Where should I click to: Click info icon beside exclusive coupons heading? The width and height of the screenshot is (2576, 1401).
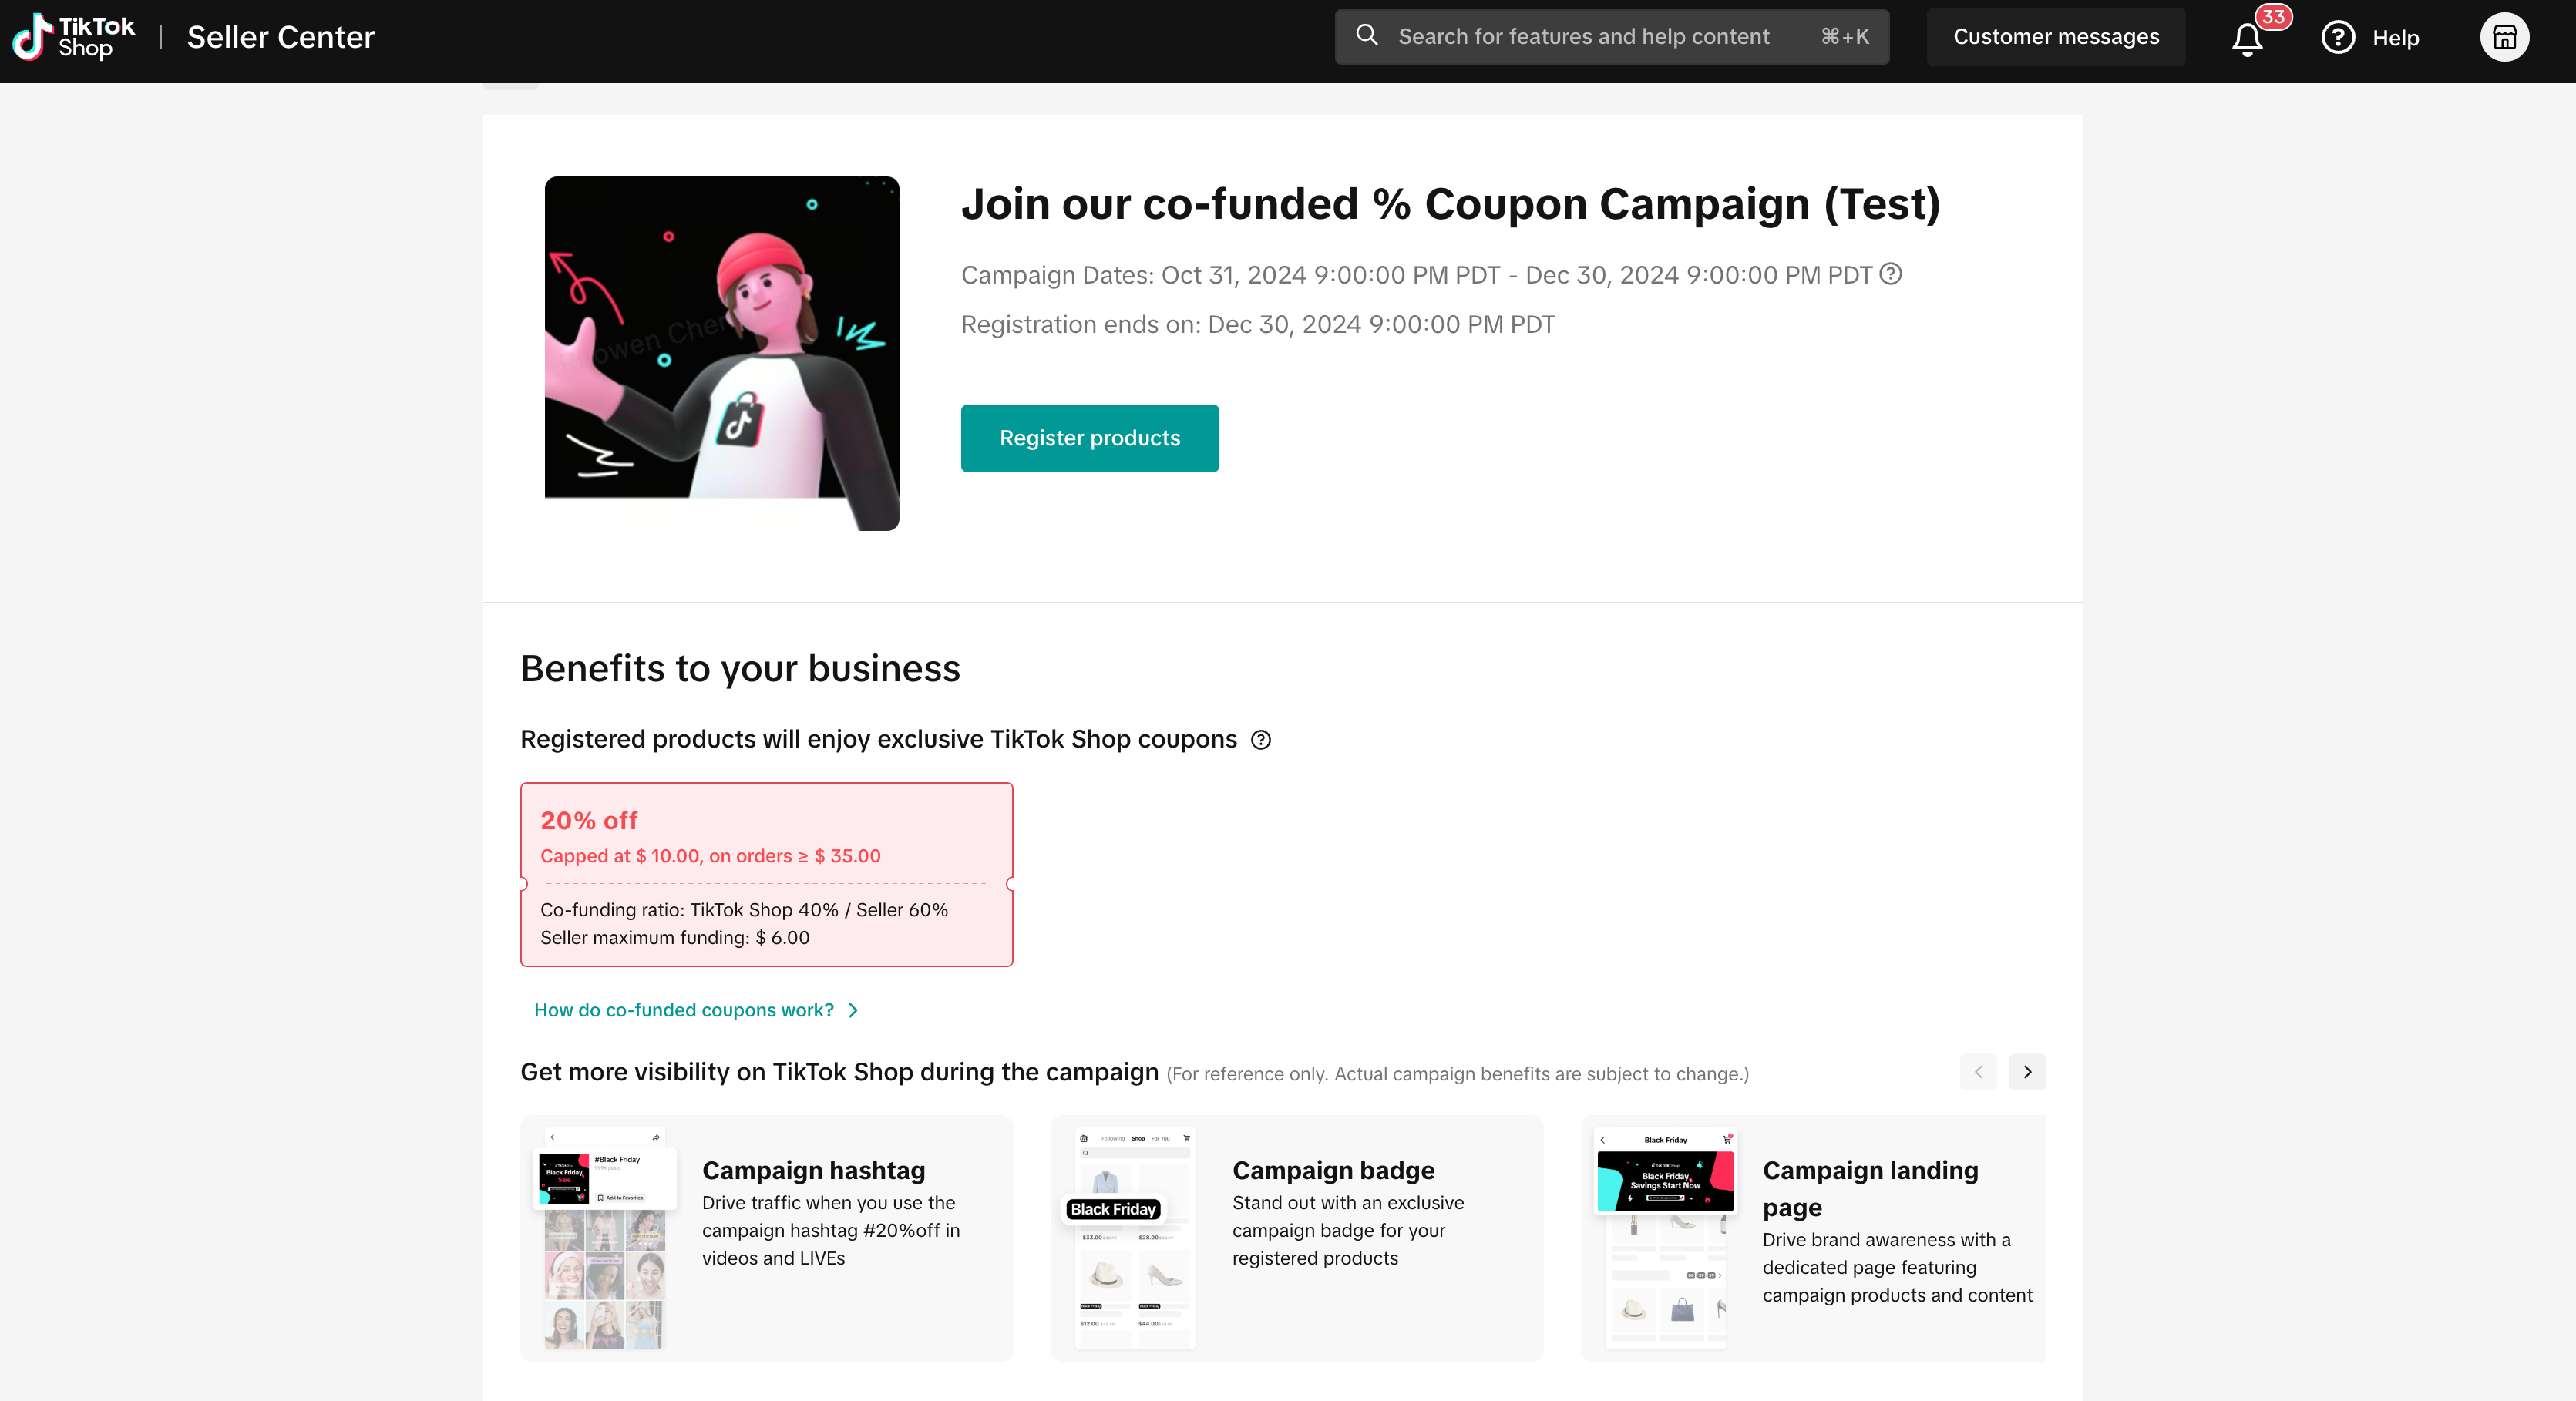(x=1261, y=740)
